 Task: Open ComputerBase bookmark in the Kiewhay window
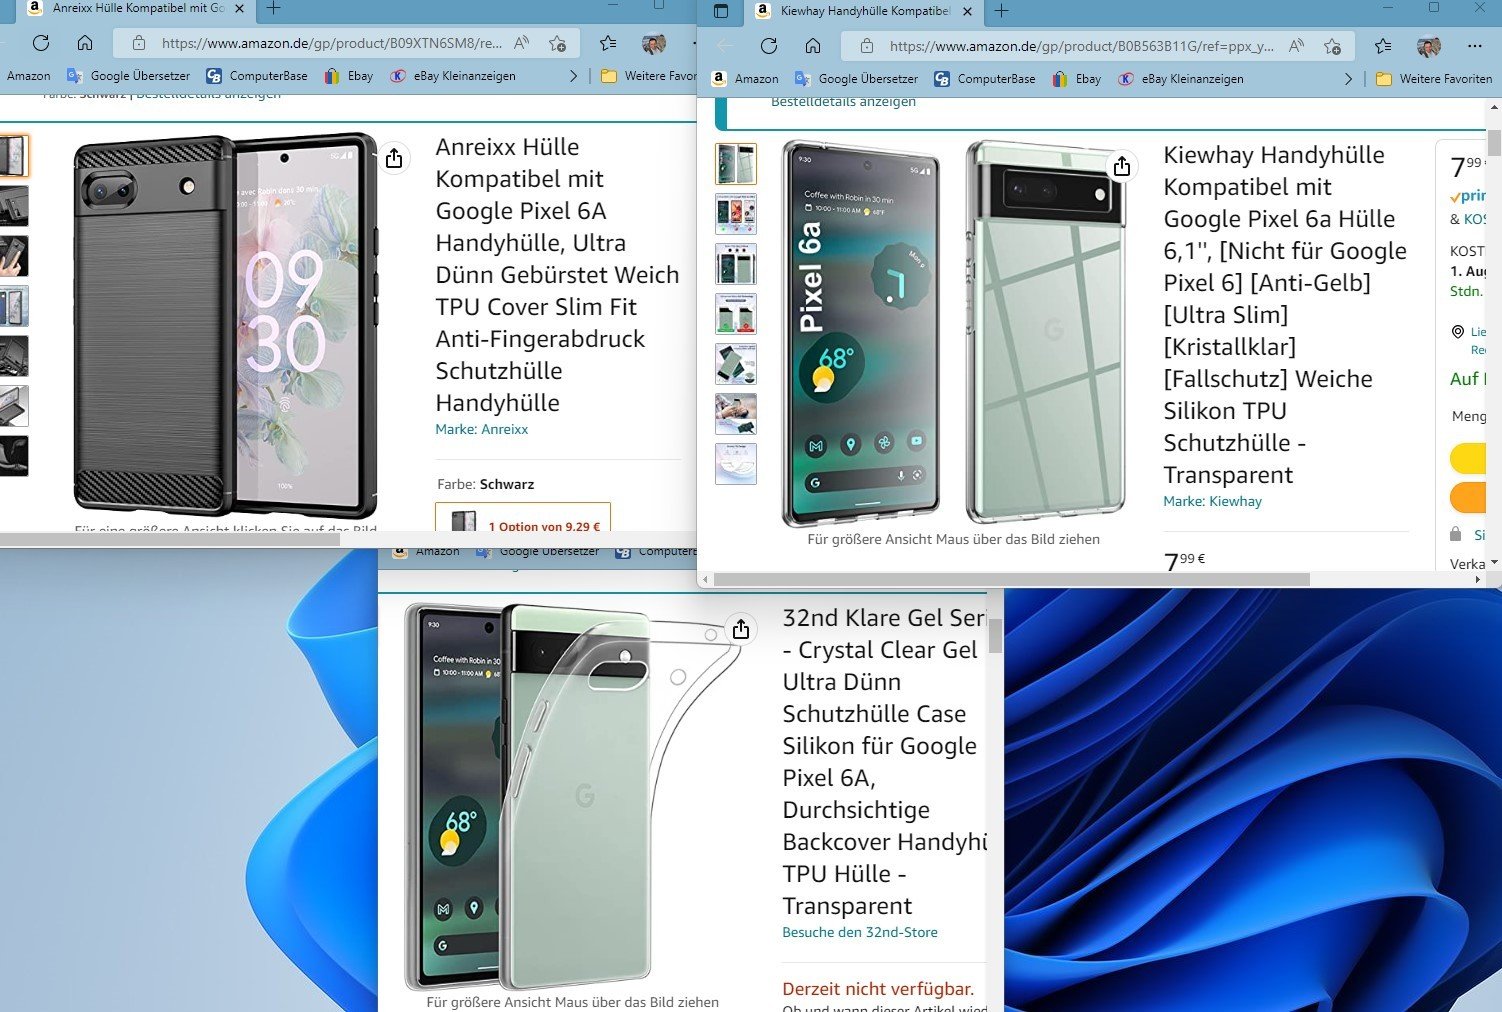coord(985,79)
